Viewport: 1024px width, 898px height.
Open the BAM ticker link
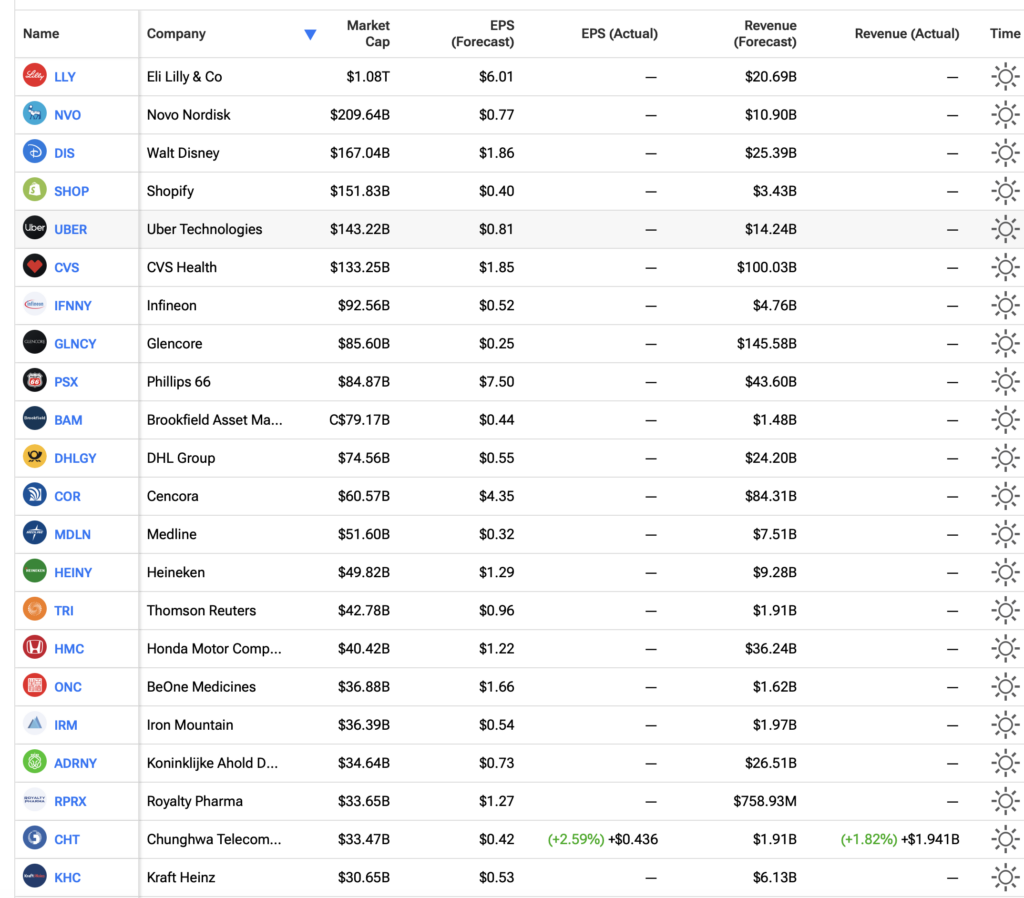(68, 420)
